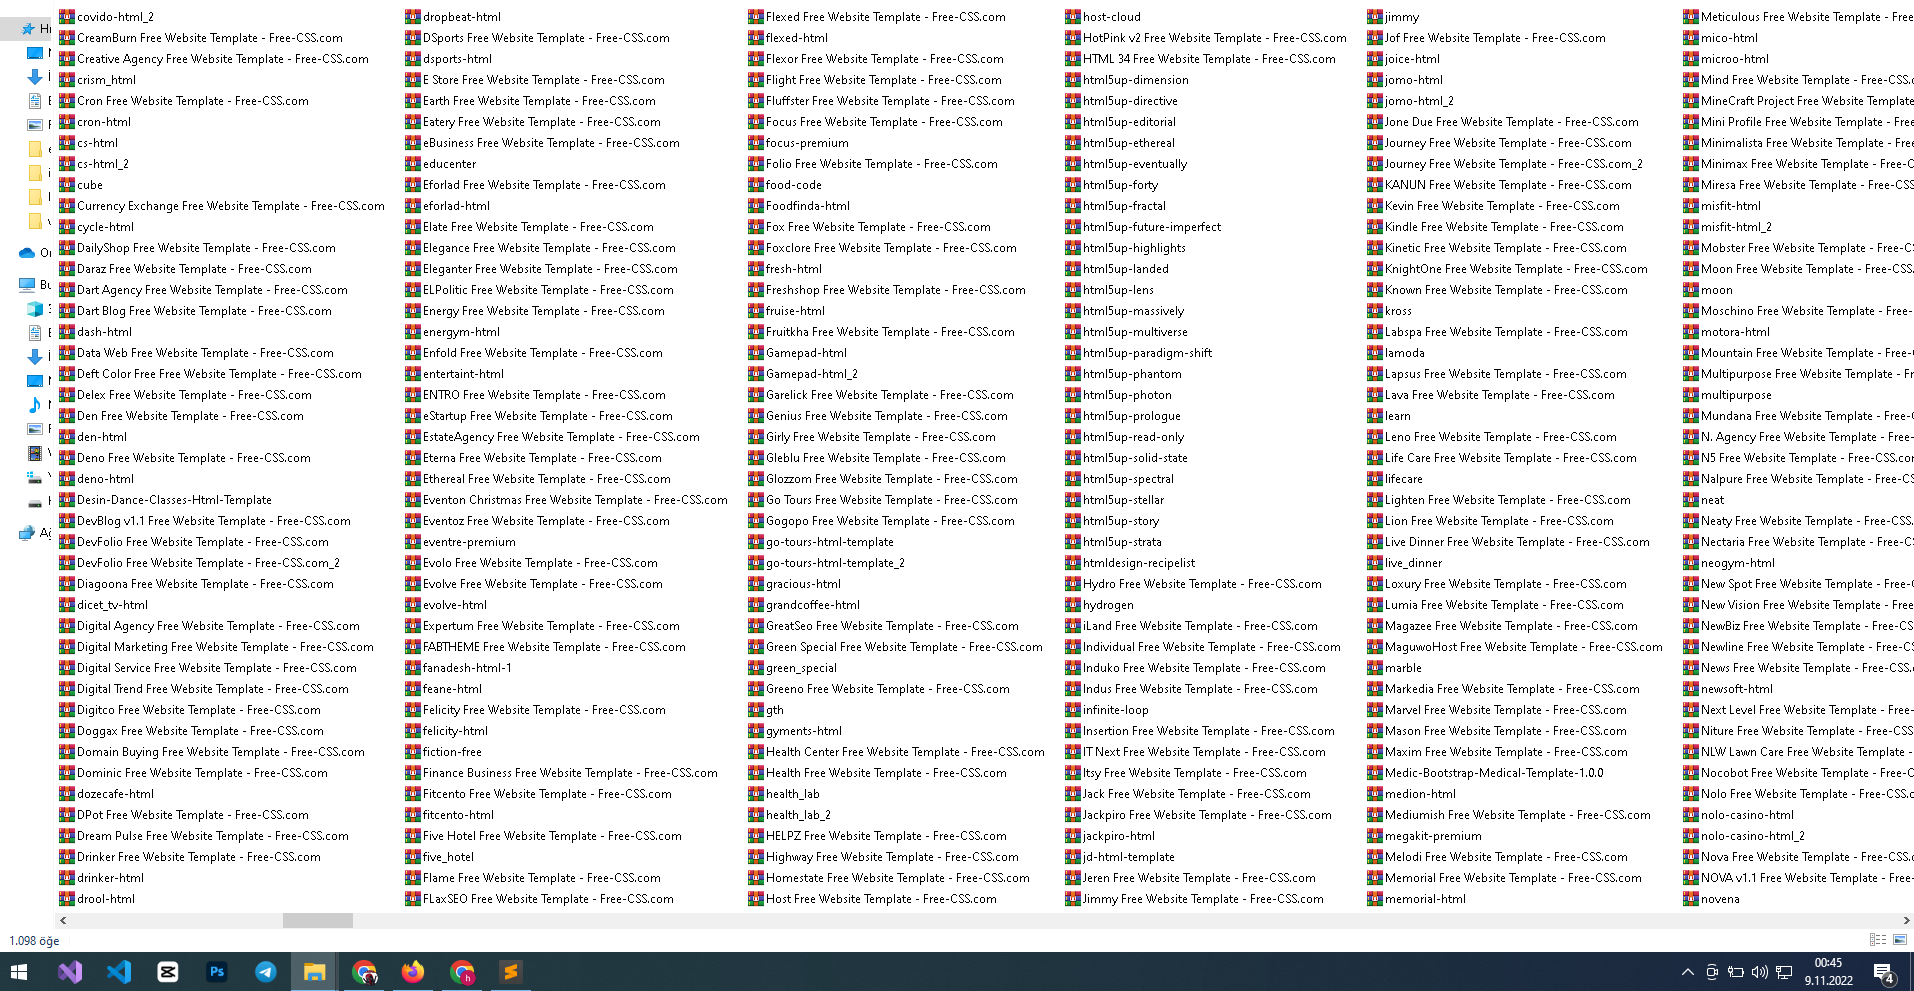Select "E Store Free Website Template" file
Screen dimensions: 1914x991
pos(535,80)
